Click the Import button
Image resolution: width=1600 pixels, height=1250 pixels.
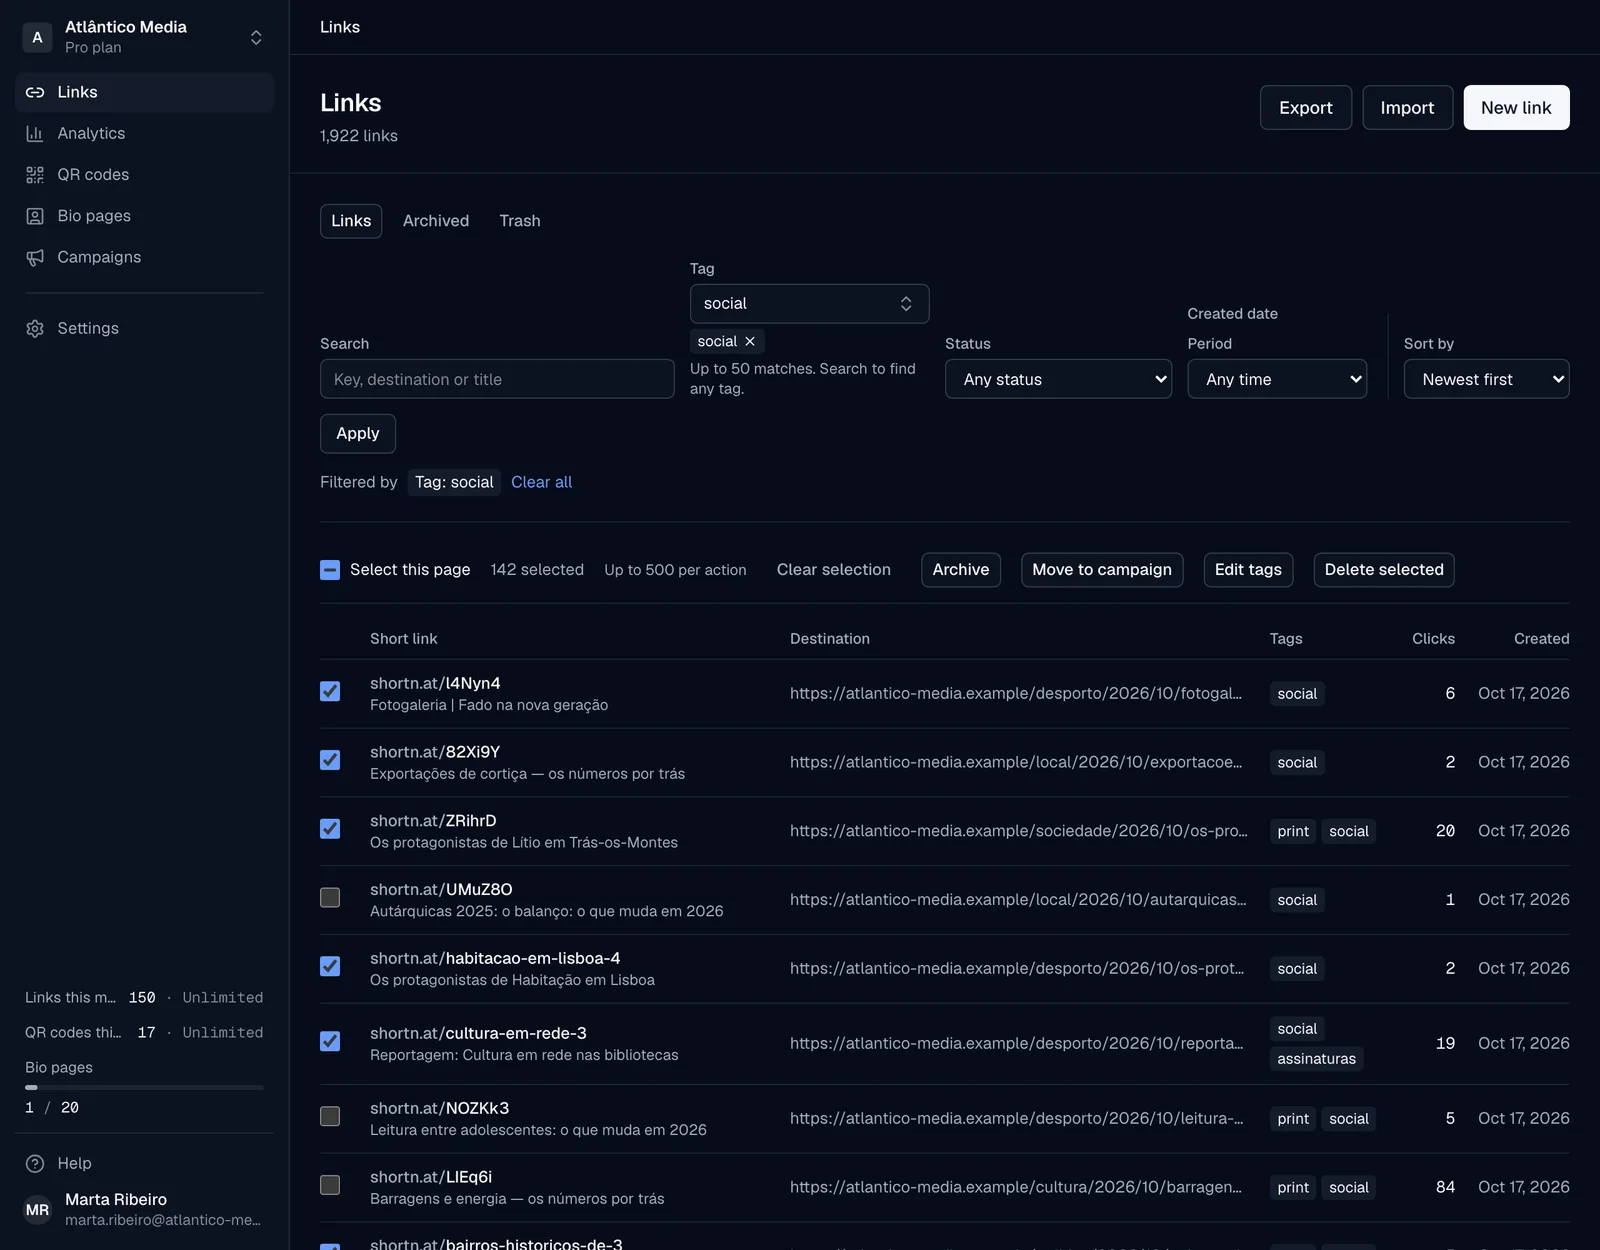(1407, 107)
